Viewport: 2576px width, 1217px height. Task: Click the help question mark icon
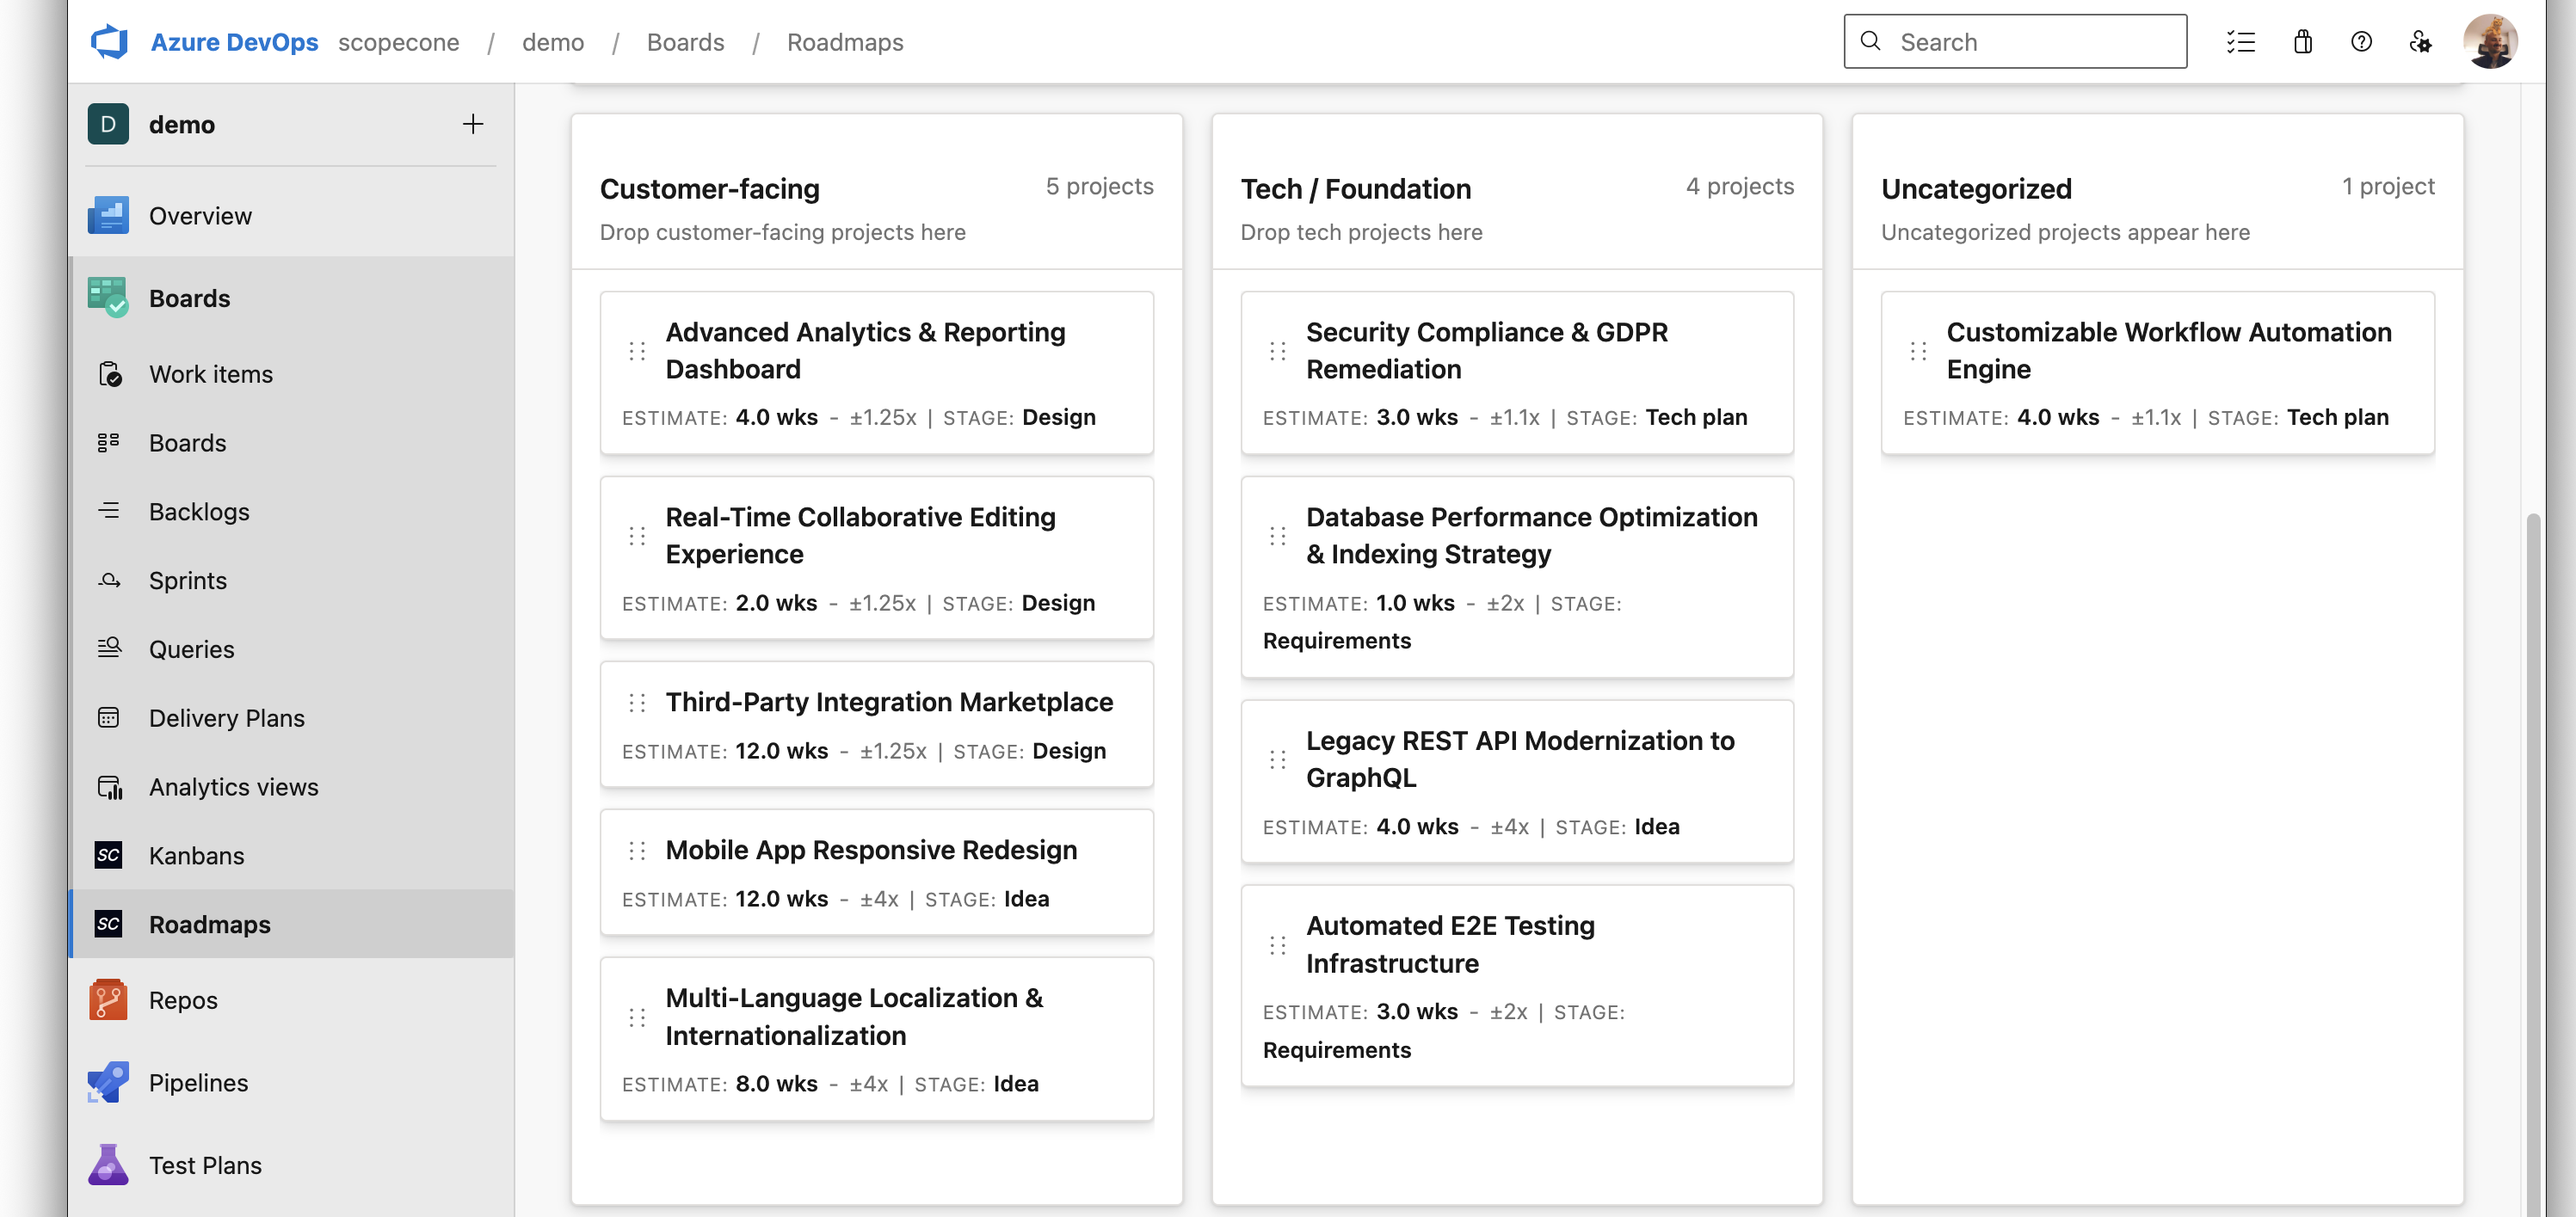coord(2361,41)
